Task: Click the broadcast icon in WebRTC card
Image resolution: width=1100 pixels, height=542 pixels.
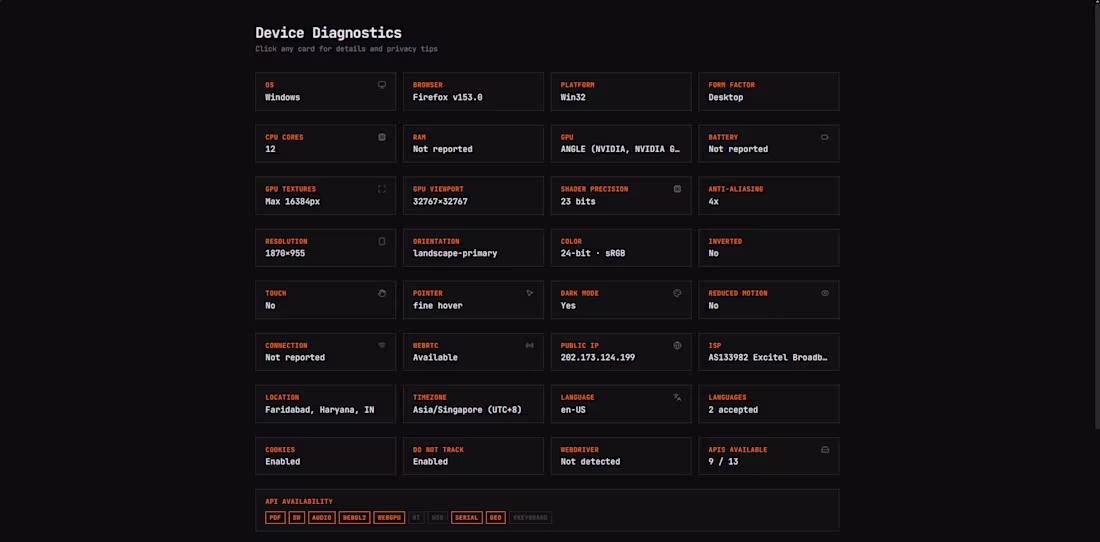Action: (x=530, y=345)
